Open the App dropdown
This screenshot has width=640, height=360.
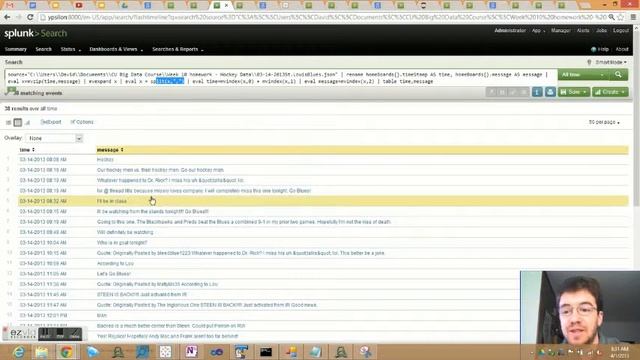pos(538,31)
